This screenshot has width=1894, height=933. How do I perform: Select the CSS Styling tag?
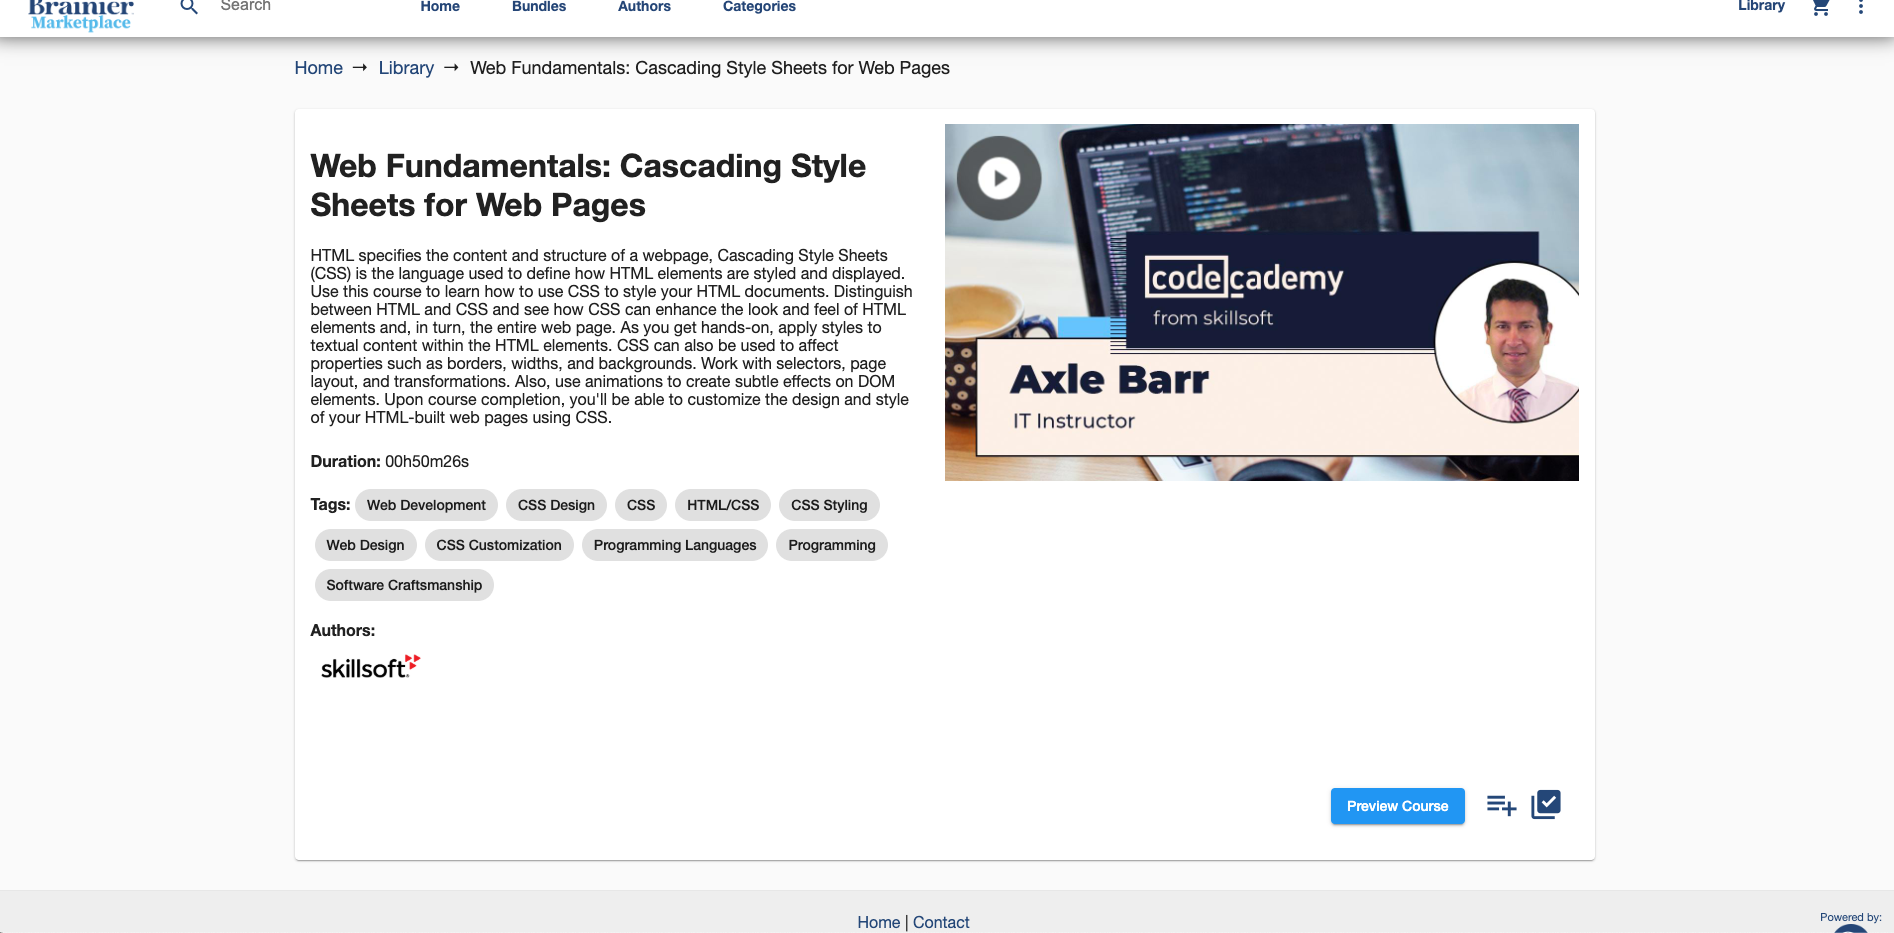point(829,505)
